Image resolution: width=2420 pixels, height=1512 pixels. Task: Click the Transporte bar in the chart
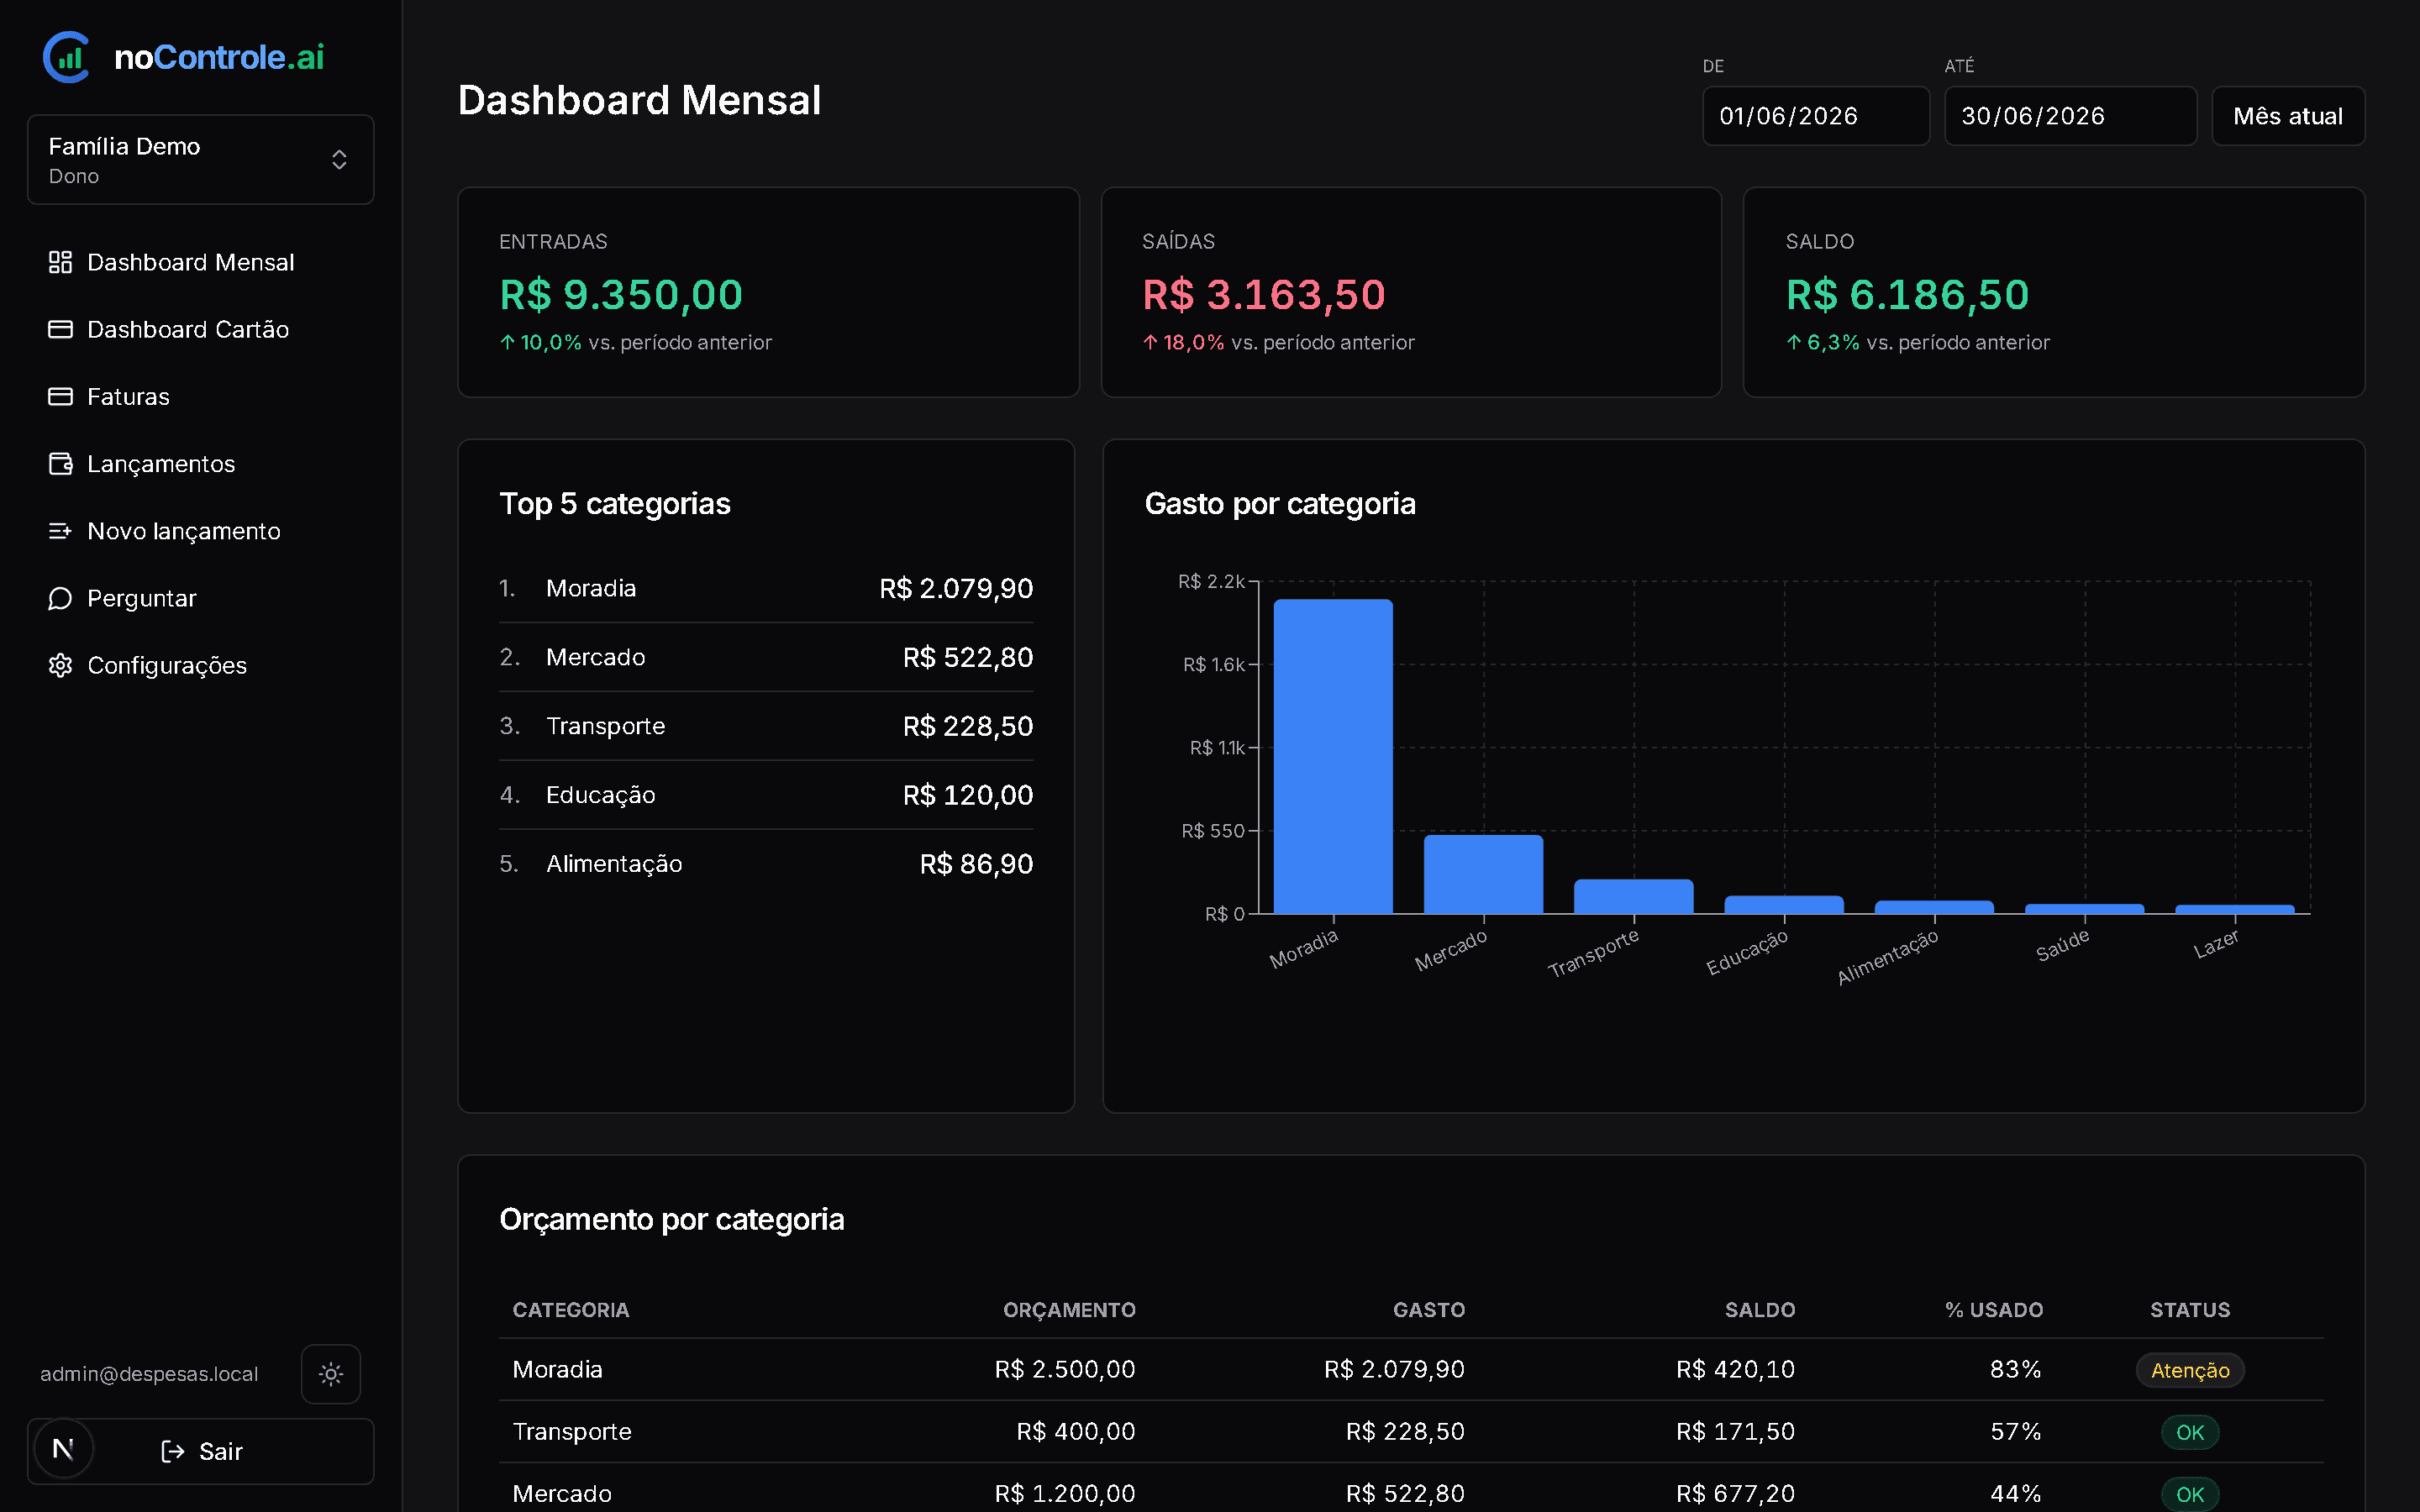(1633, 896)
